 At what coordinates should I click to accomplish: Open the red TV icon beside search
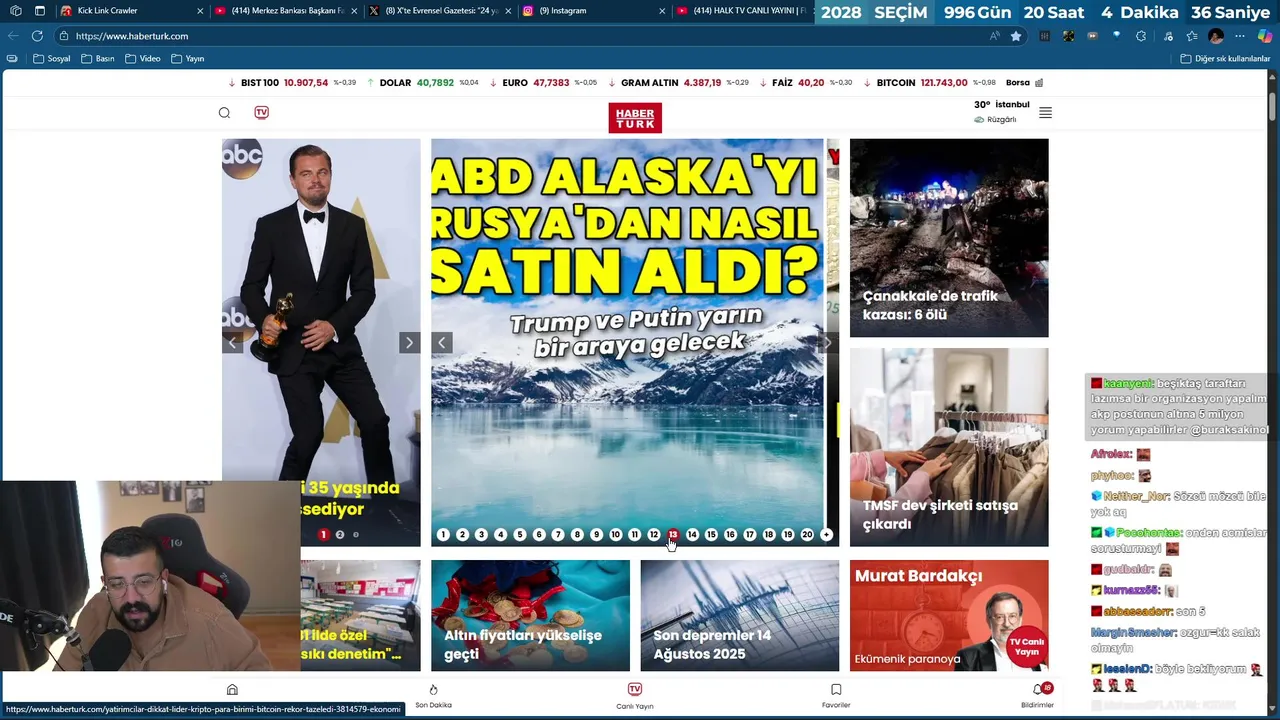[261, 113]
